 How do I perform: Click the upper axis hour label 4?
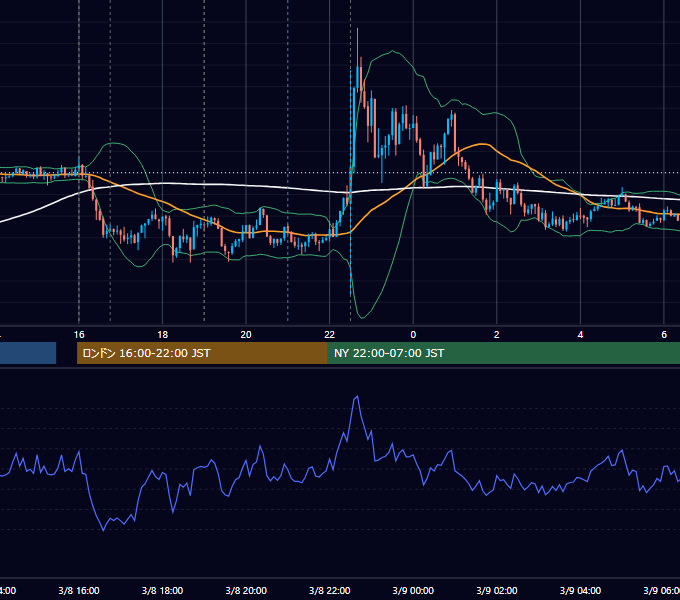coord(580,335)
